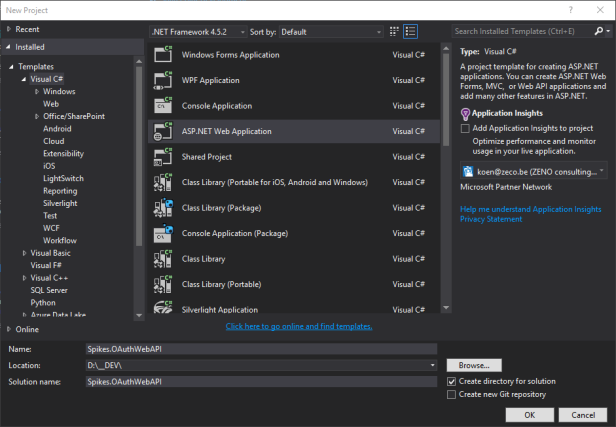Select the WCF template category
Viewport: 616px width, 427px height.
coord(51,228)
